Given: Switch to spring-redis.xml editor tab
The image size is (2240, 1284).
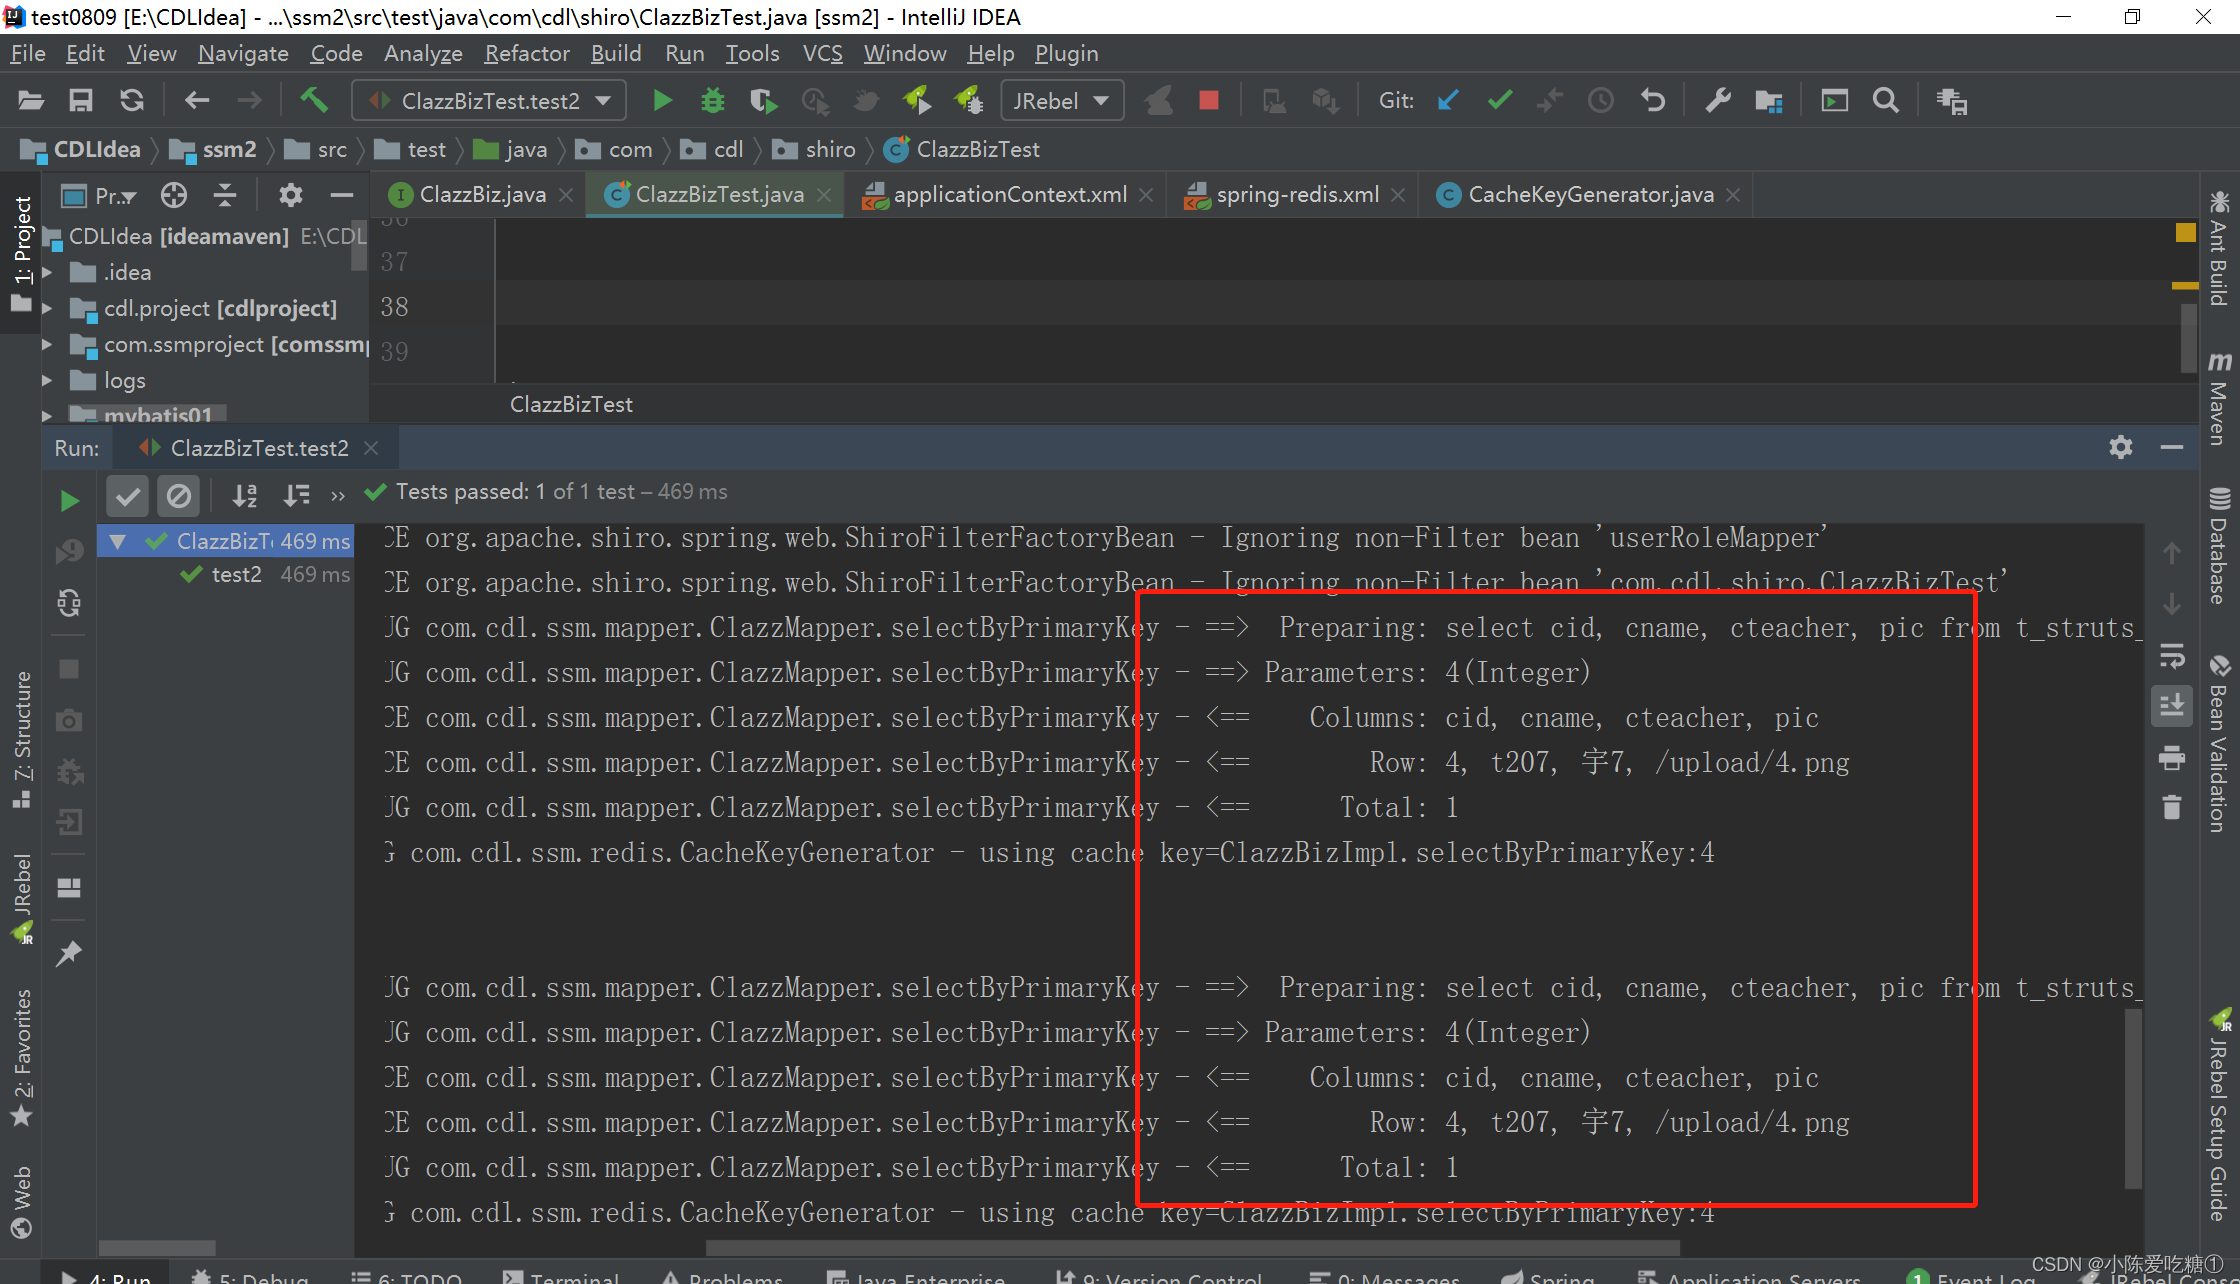Looking at the screenshot, I should tap(1296, 195).
